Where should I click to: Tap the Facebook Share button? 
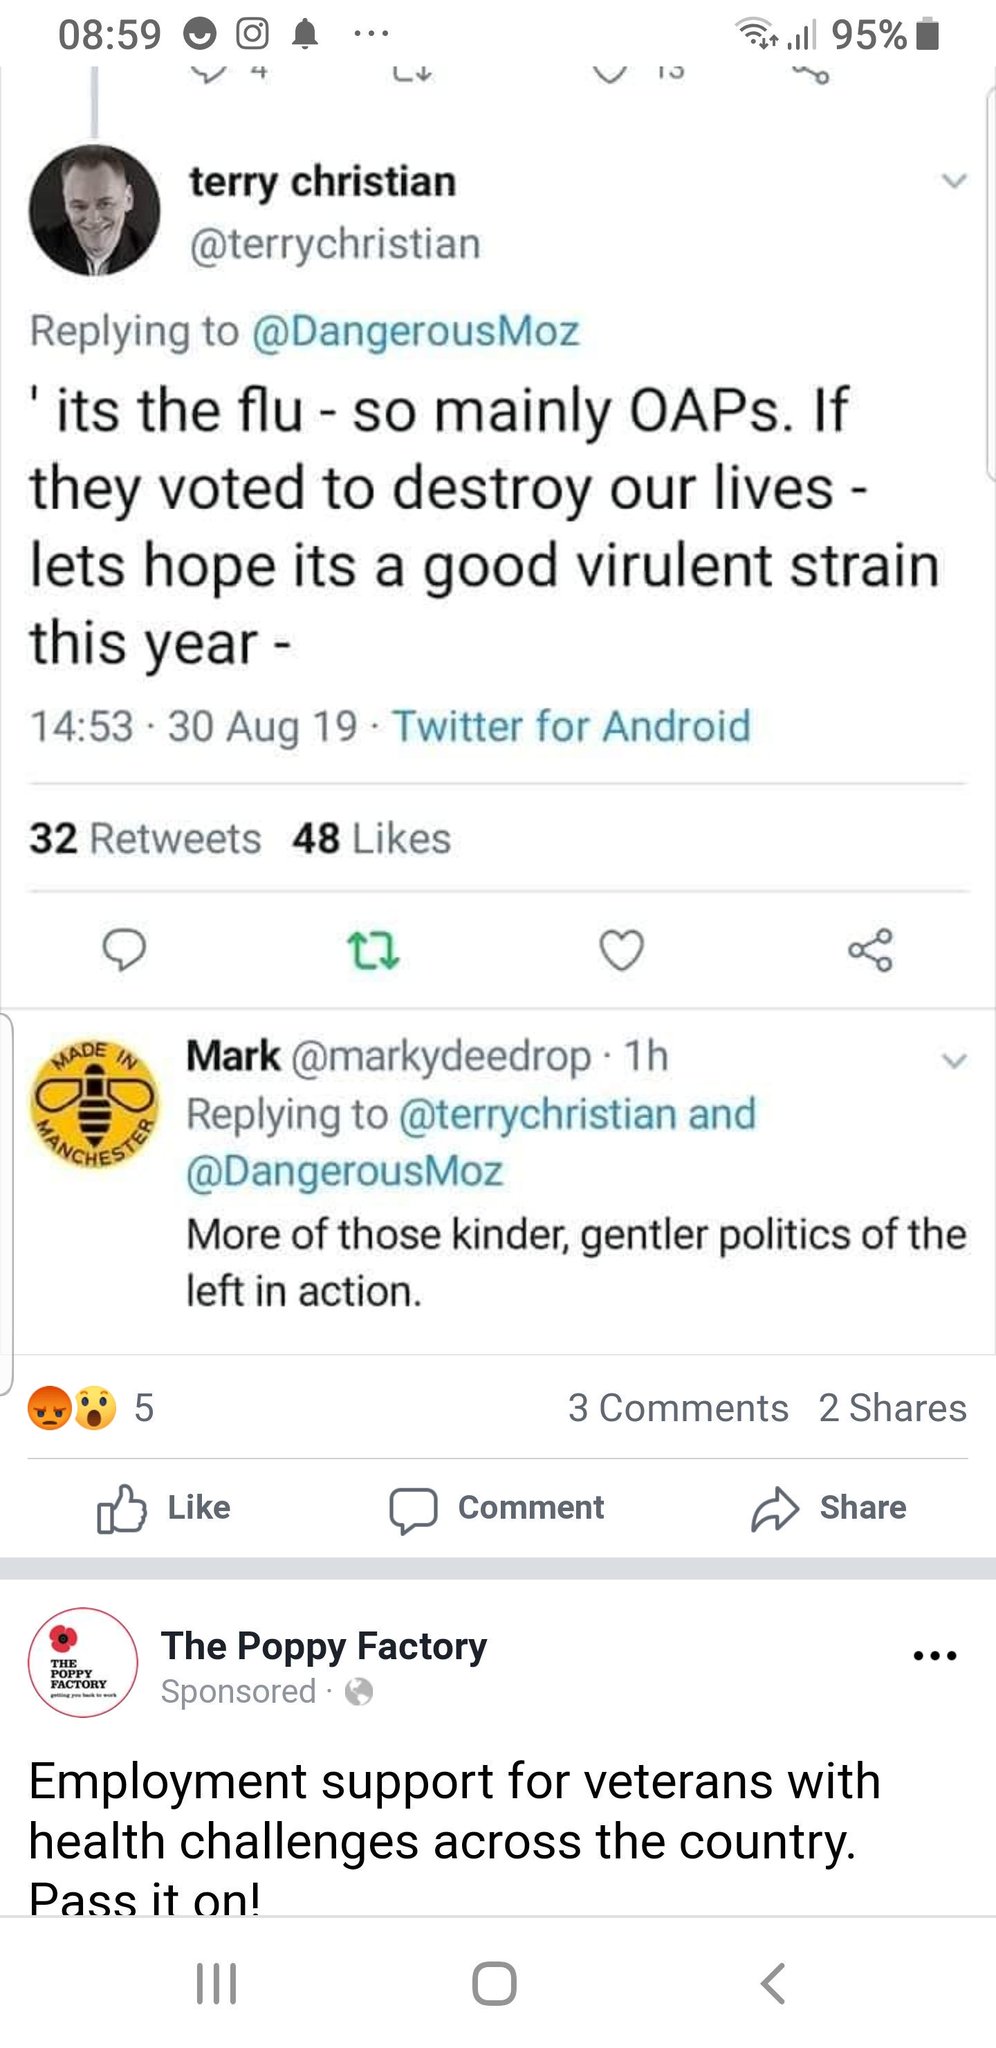pos(829,1508)
